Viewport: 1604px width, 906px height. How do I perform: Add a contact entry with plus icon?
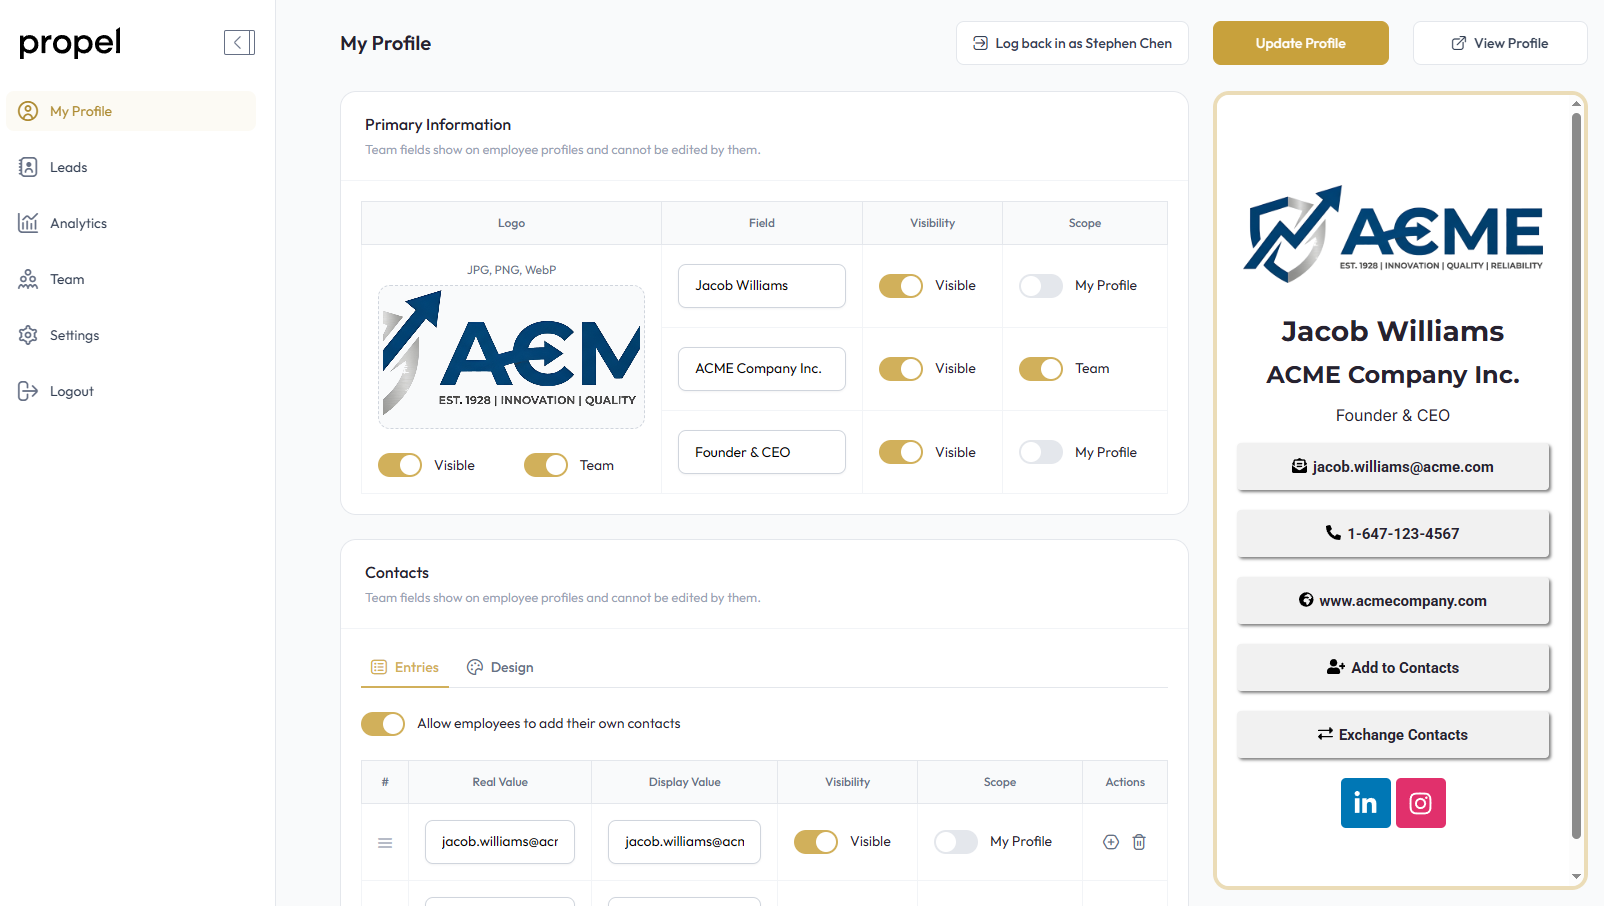tap(1111, 842)
